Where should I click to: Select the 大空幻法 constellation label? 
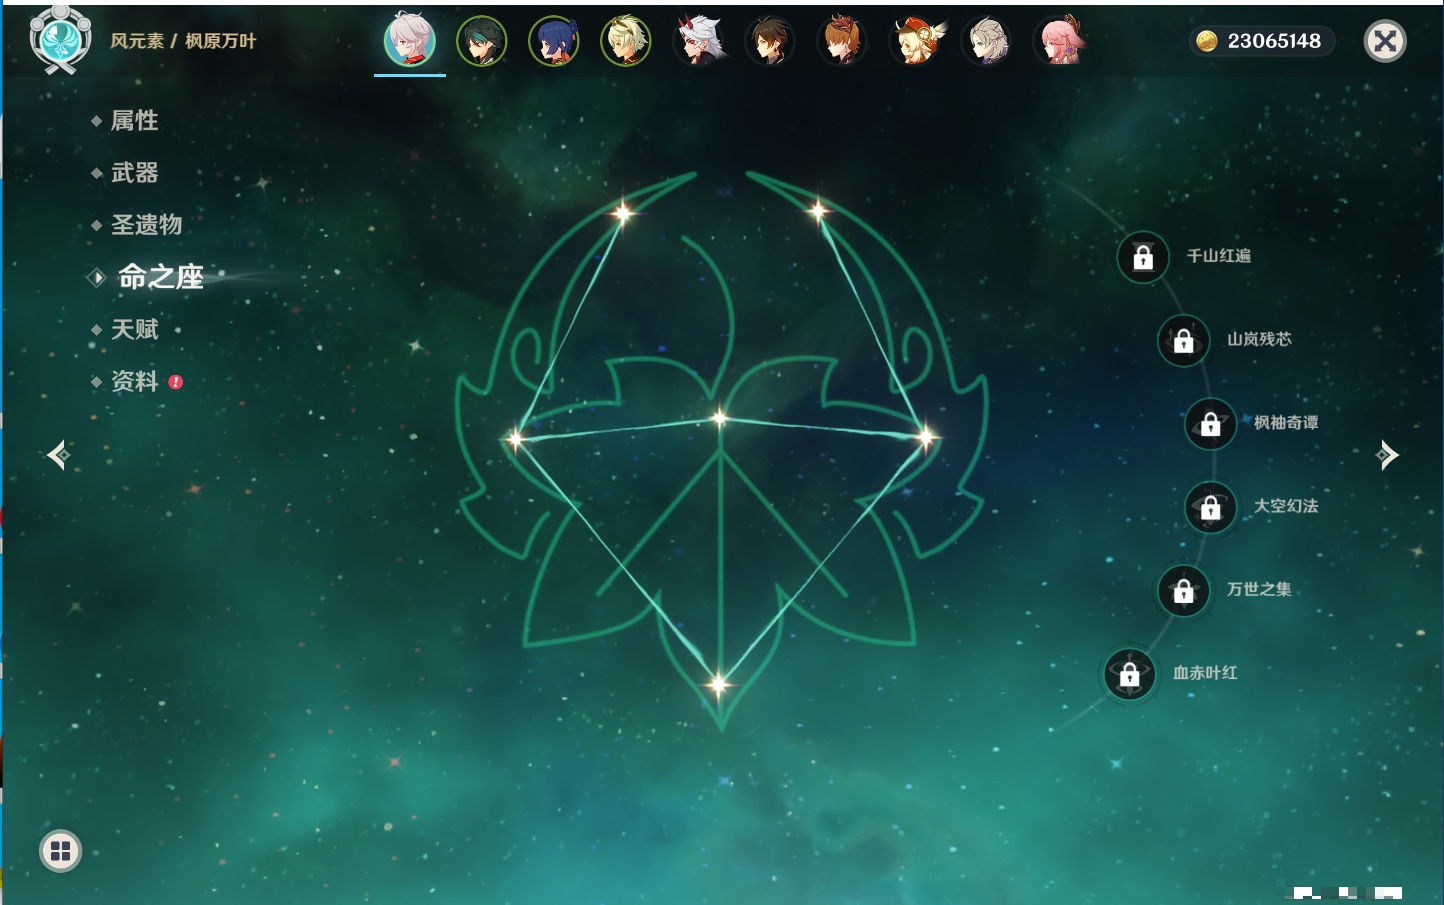1286,506
